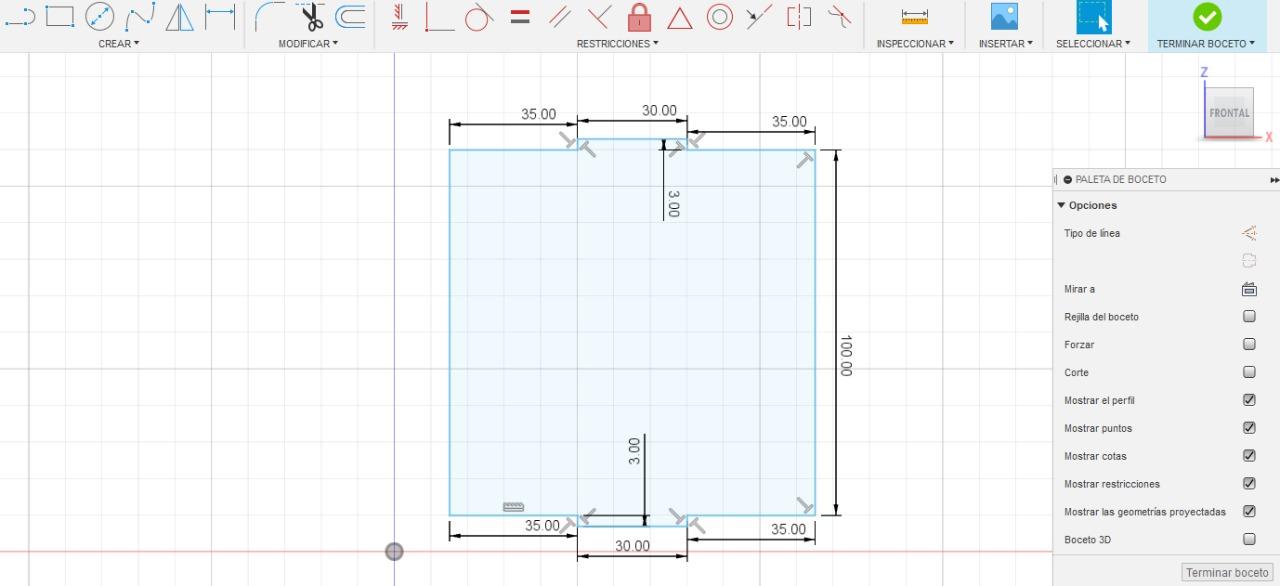The width and height of the screenshot is (1280, 586).
Task: Click the sketch origin point
Action: pos(394,551)
